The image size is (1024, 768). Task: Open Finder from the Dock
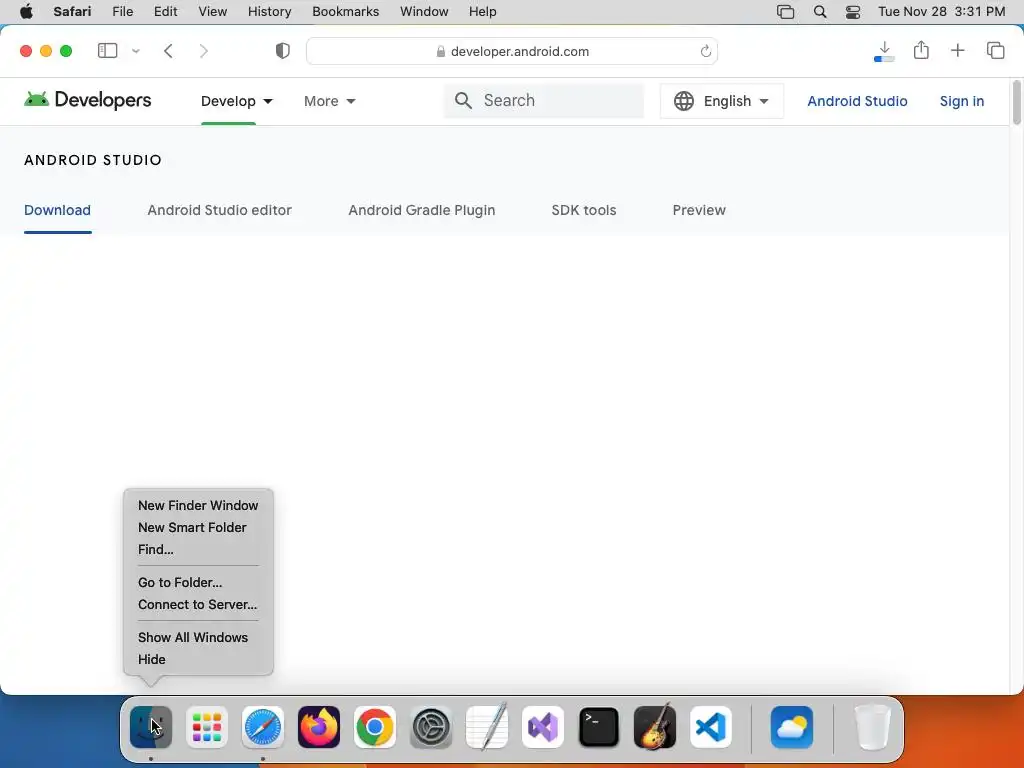coord(151,727)
